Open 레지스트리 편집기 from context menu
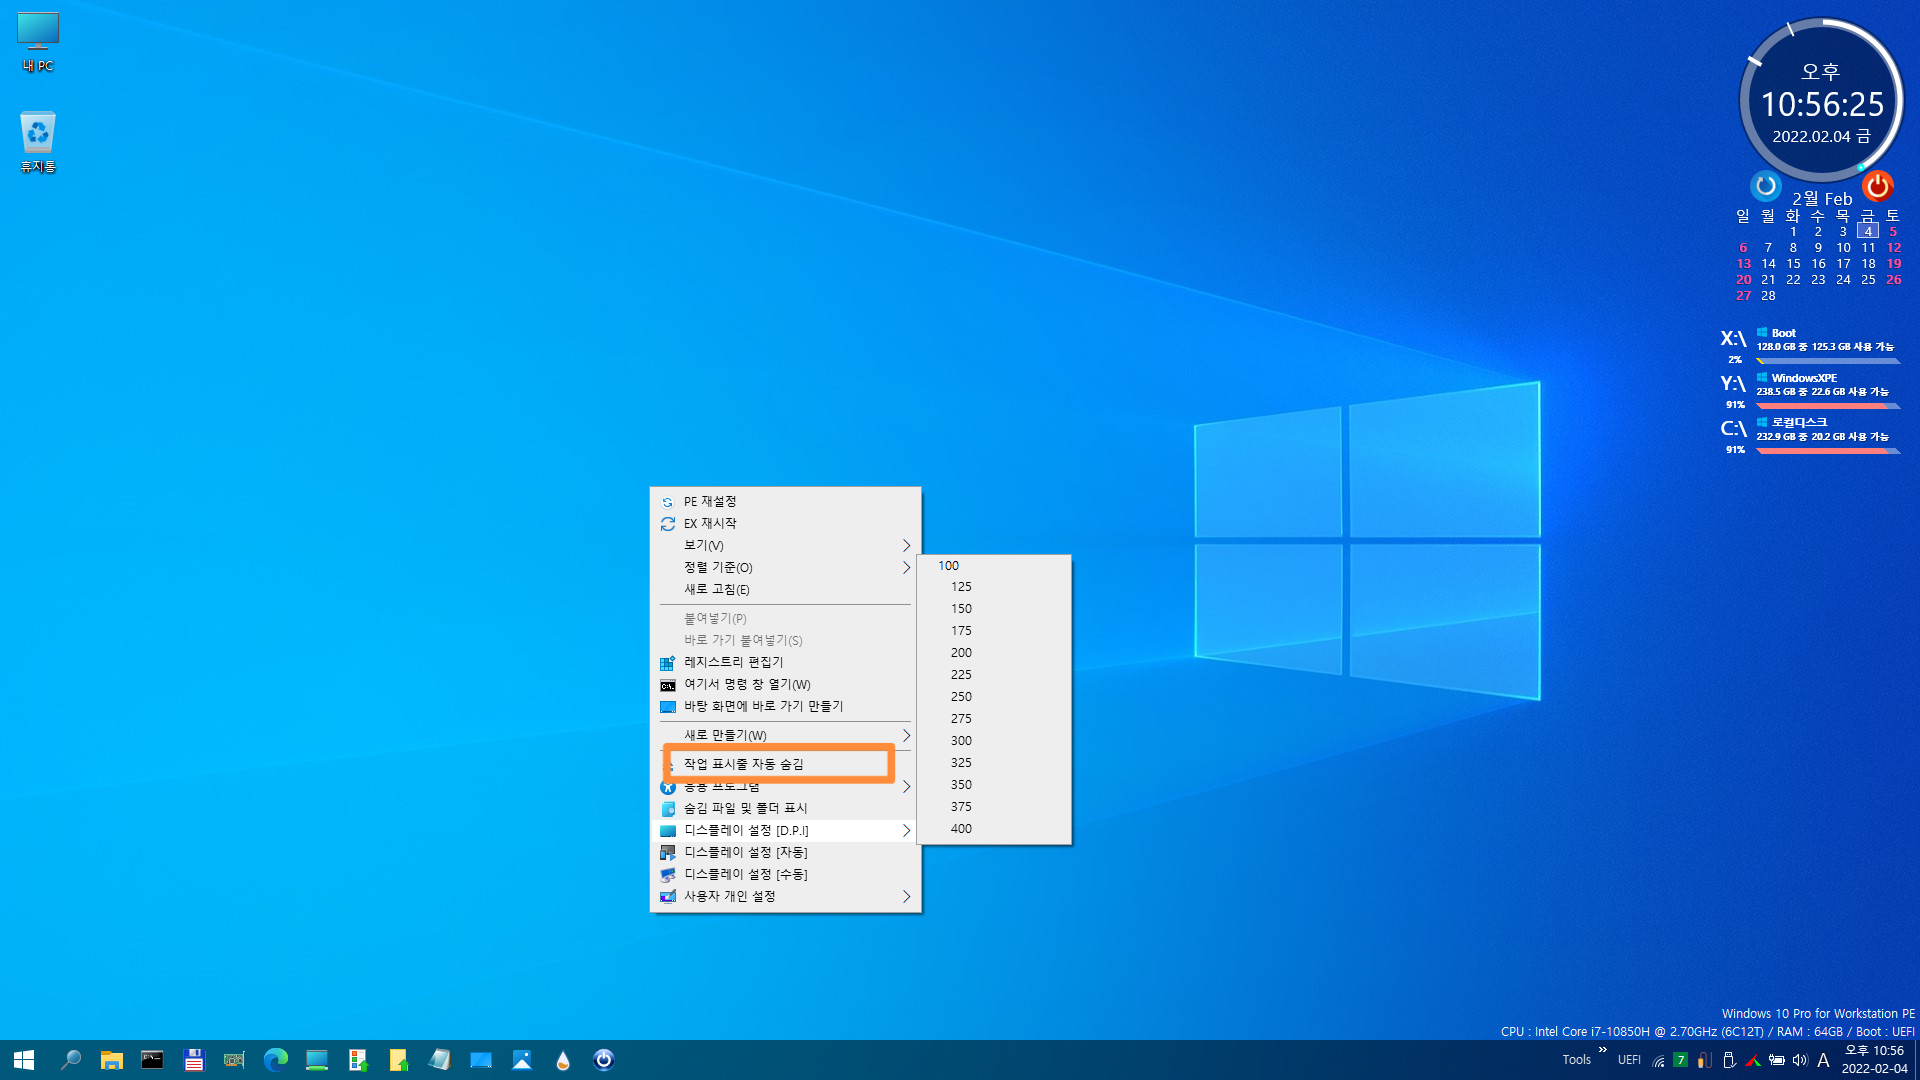Viewport: 1920px width, 1080px height. 785,662
